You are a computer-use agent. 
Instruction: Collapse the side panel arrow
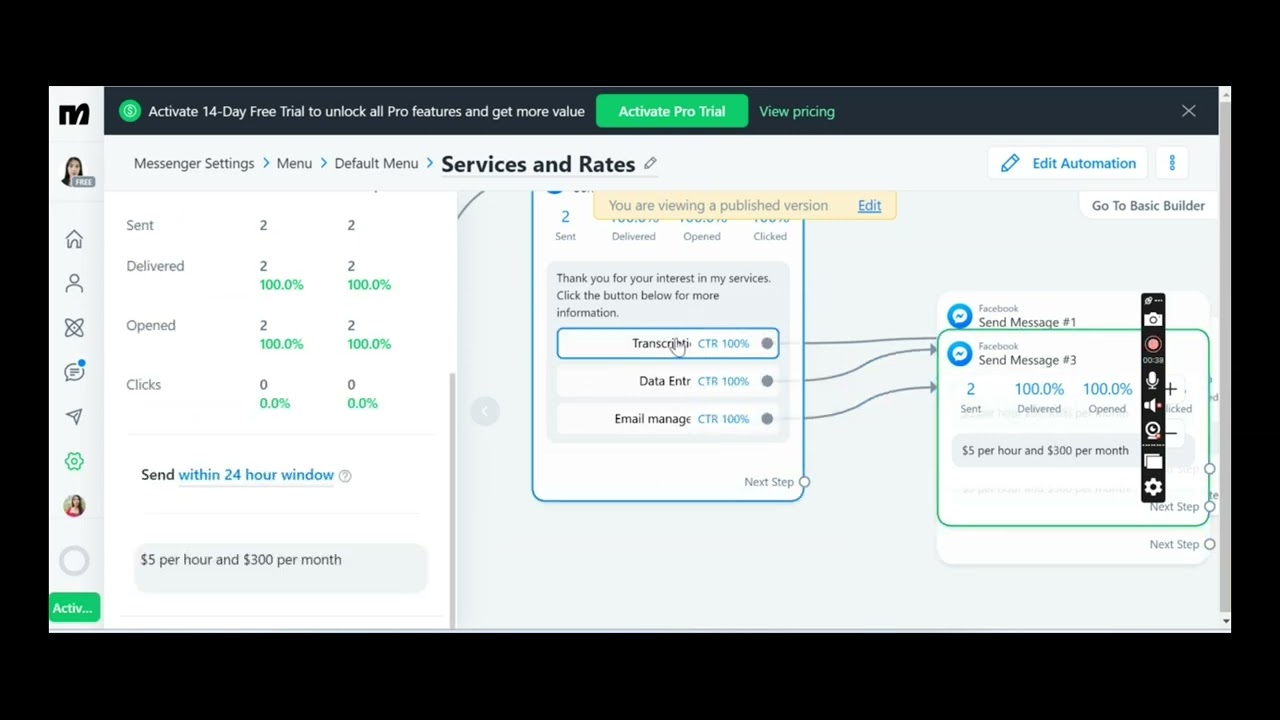click(x=485, y=411)
